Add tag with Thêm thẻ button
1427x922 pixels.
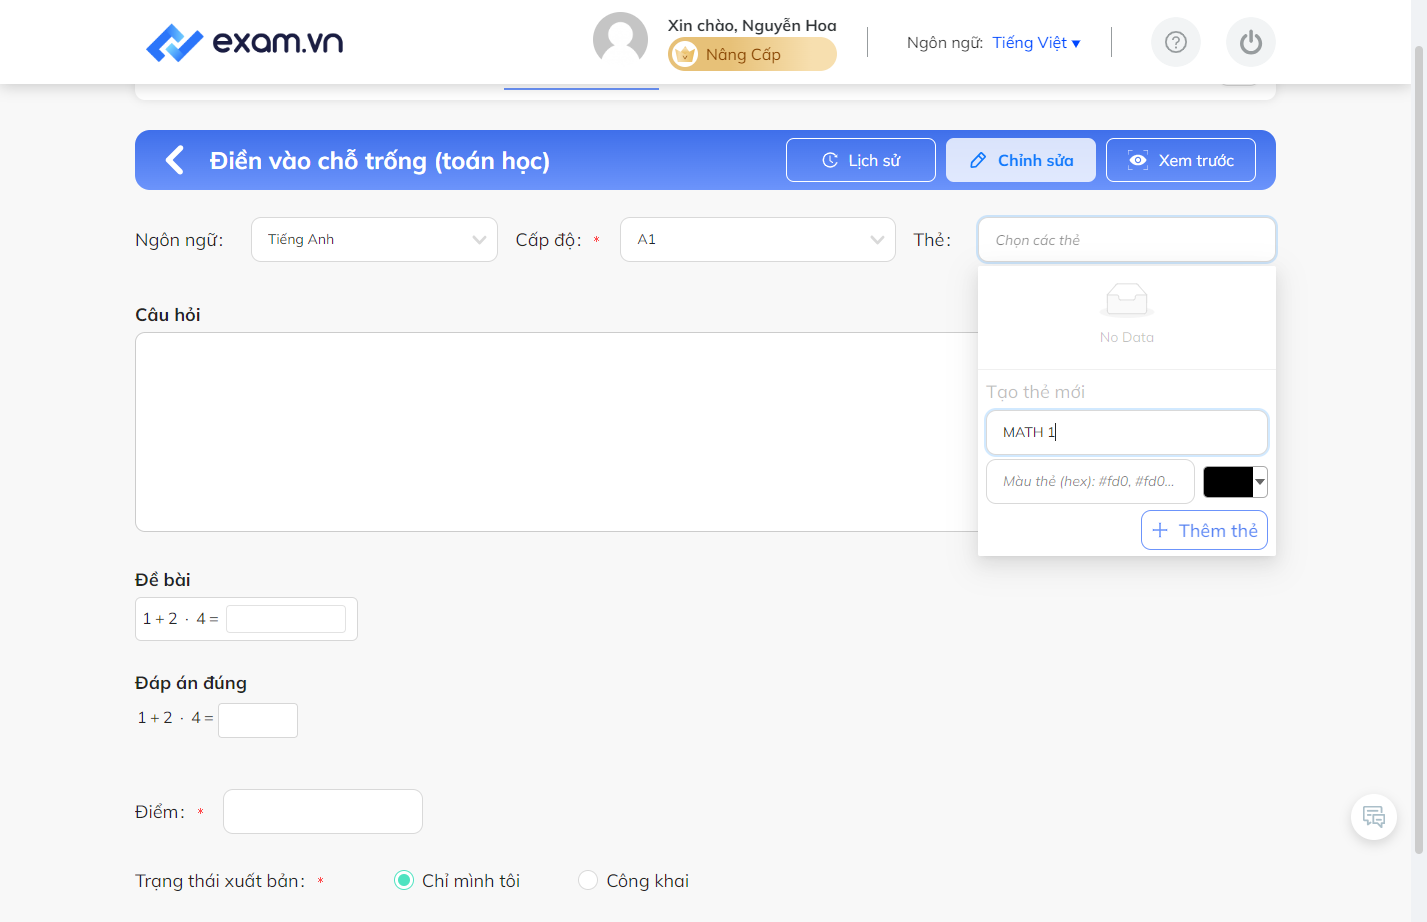pos(1204,530)
